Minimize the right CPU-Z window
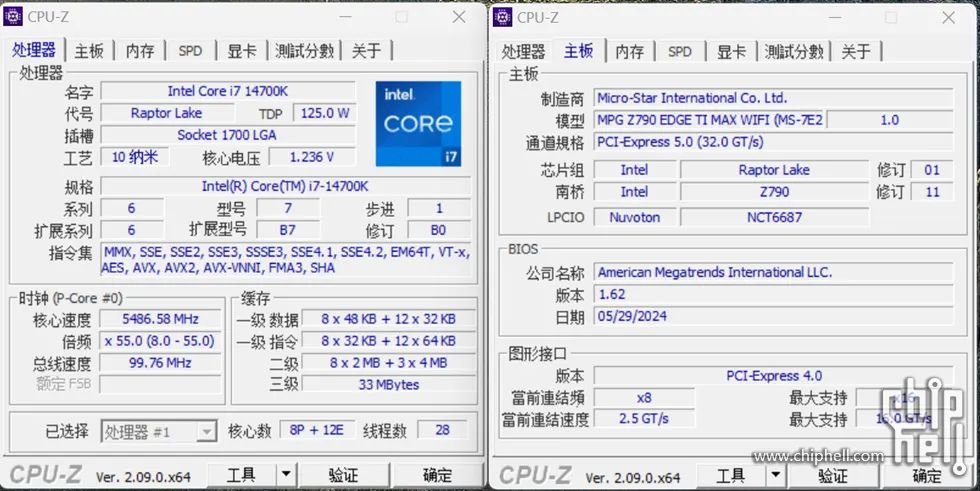The width and height of the screenshot is (980, 491). (834, 17)
